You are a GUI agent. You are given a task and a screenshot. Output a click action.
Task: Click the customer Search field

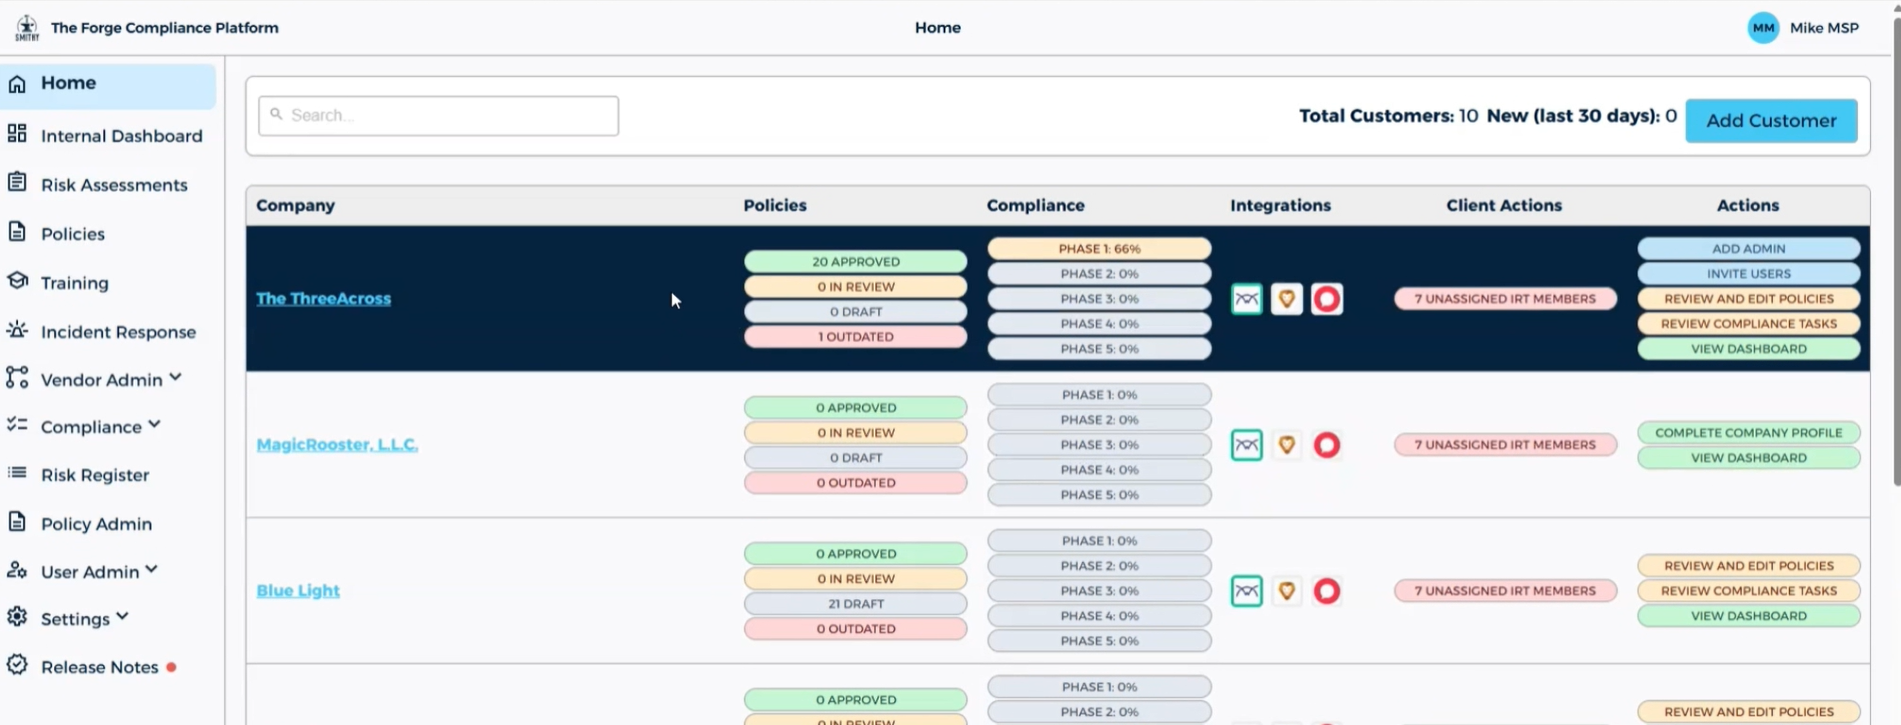tap(438, 116)
